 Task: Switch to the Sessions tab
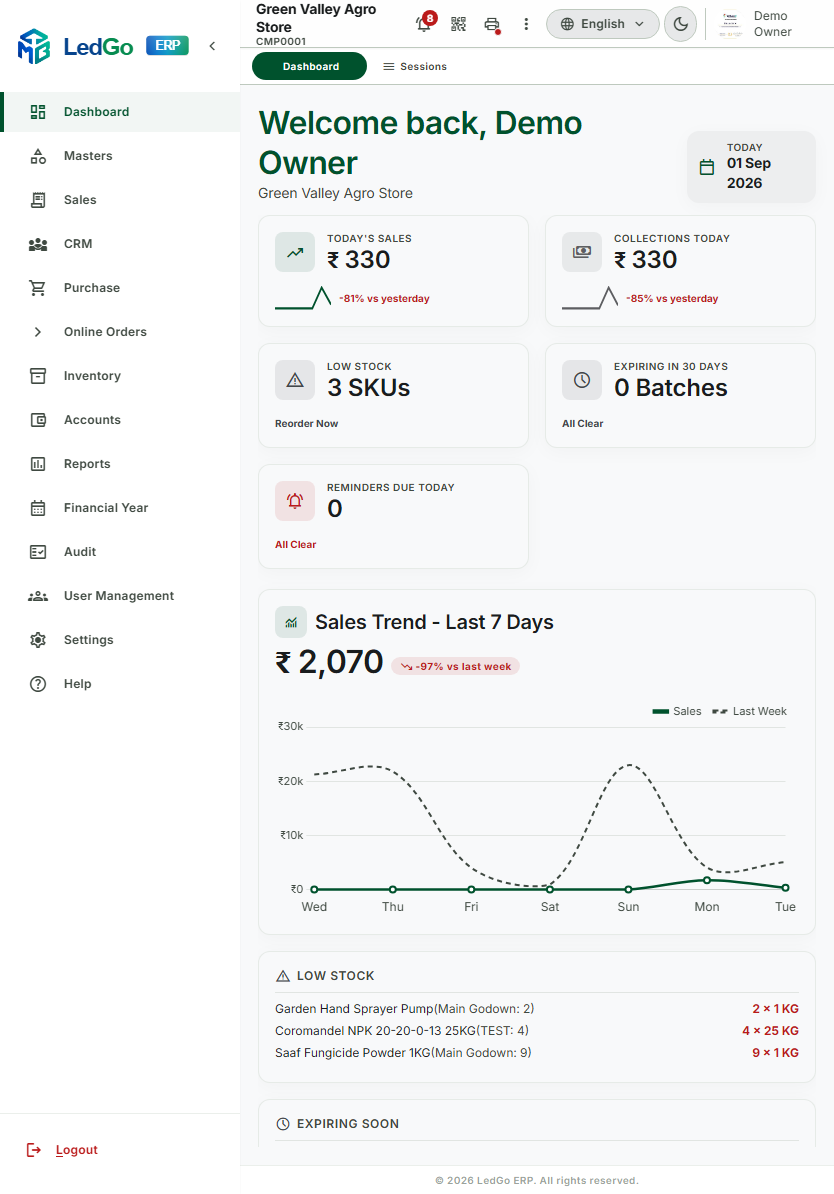pos(415,66)
